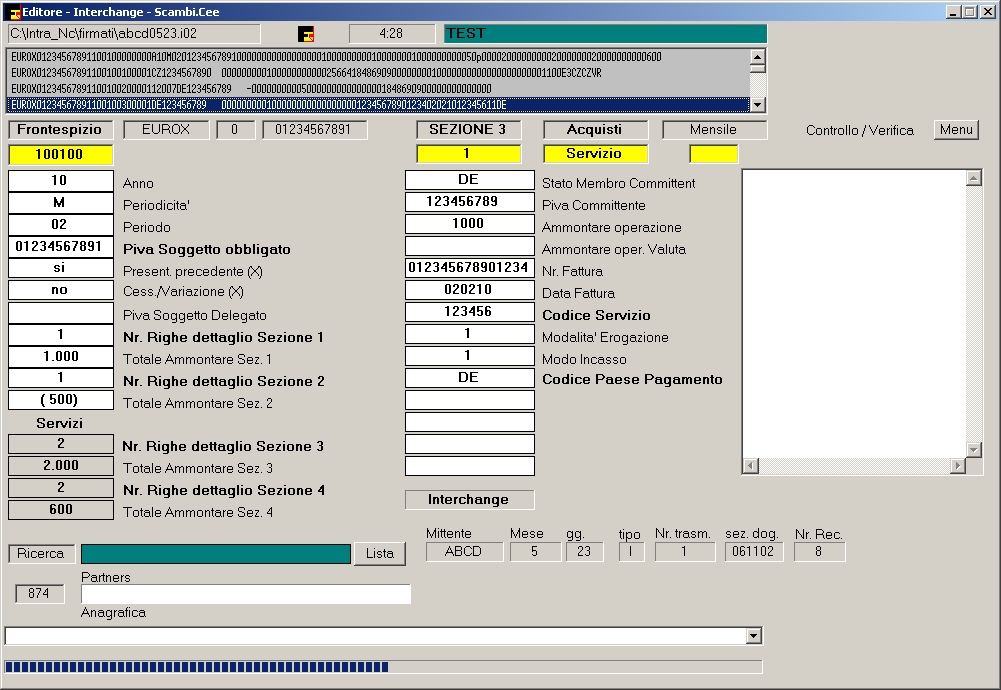Viewport: 1001px width, 690px height.
Task: Click the Nr. Rec. field 8
Action: tap(819, 551)
